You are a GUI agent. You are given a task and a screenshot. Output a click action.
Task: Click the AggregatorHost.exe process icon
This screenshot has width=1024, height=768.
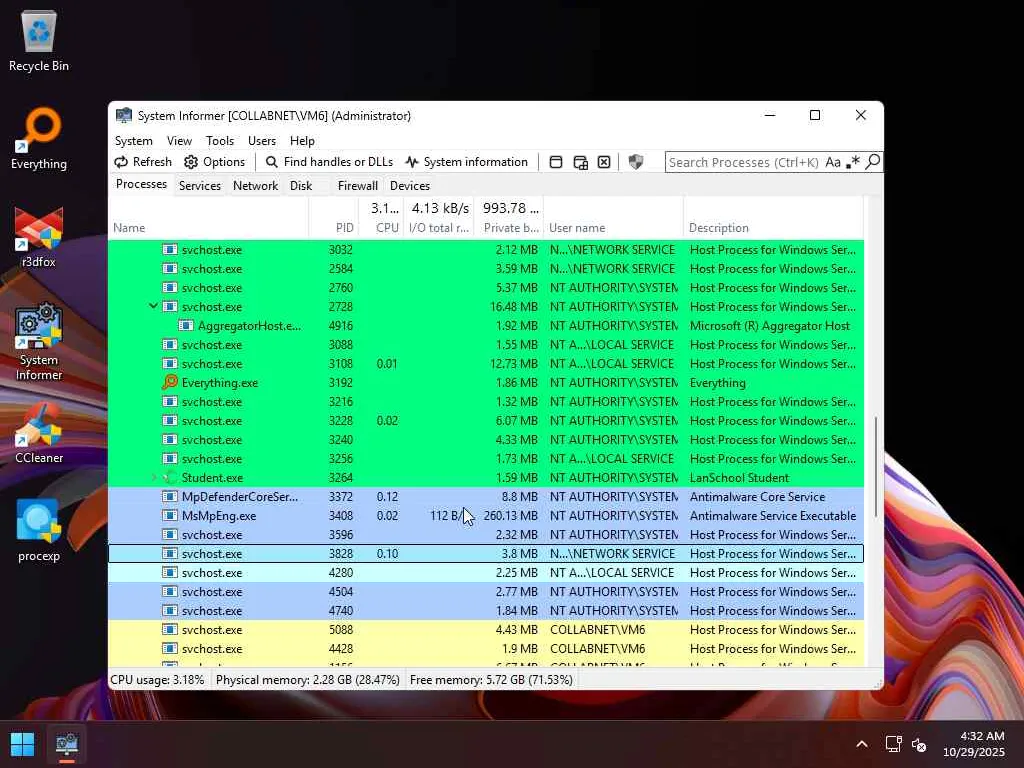coord(186,325)
